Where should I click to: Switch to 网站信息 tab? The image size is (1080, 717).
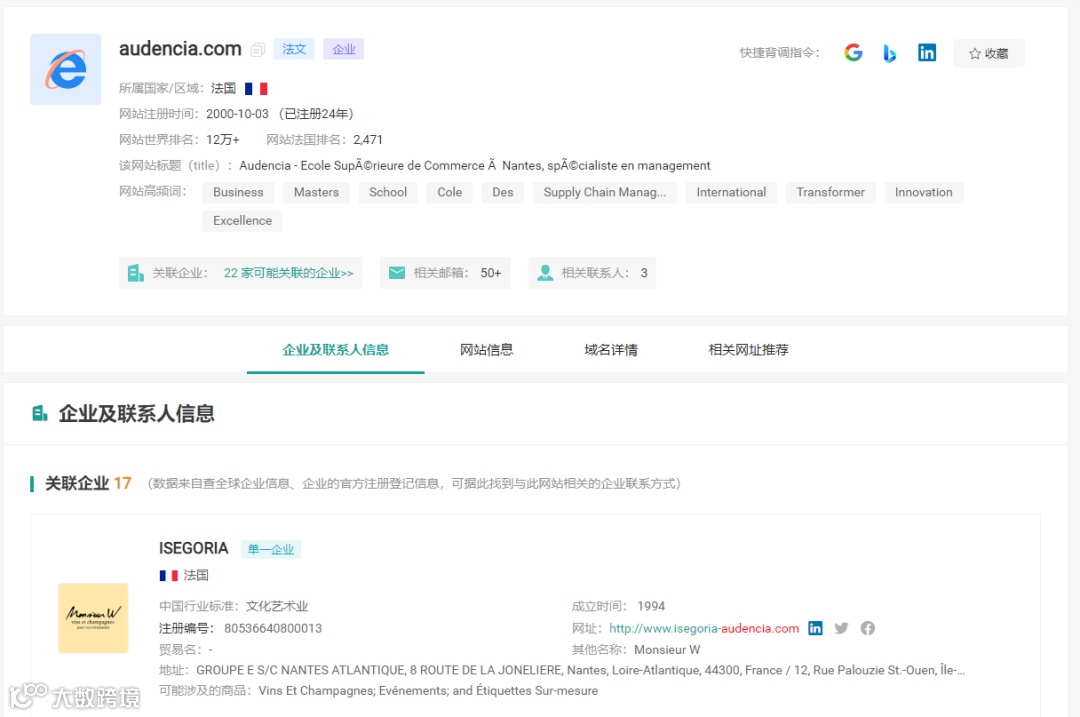click(486, 350)
